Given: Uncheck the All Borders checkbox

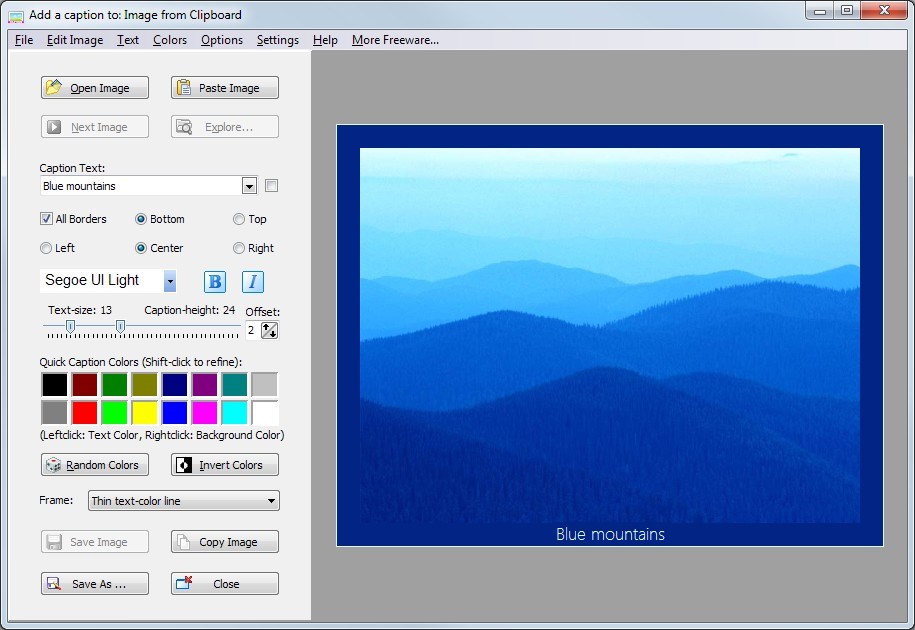Looking at the screenshot, I should point(46,219).
